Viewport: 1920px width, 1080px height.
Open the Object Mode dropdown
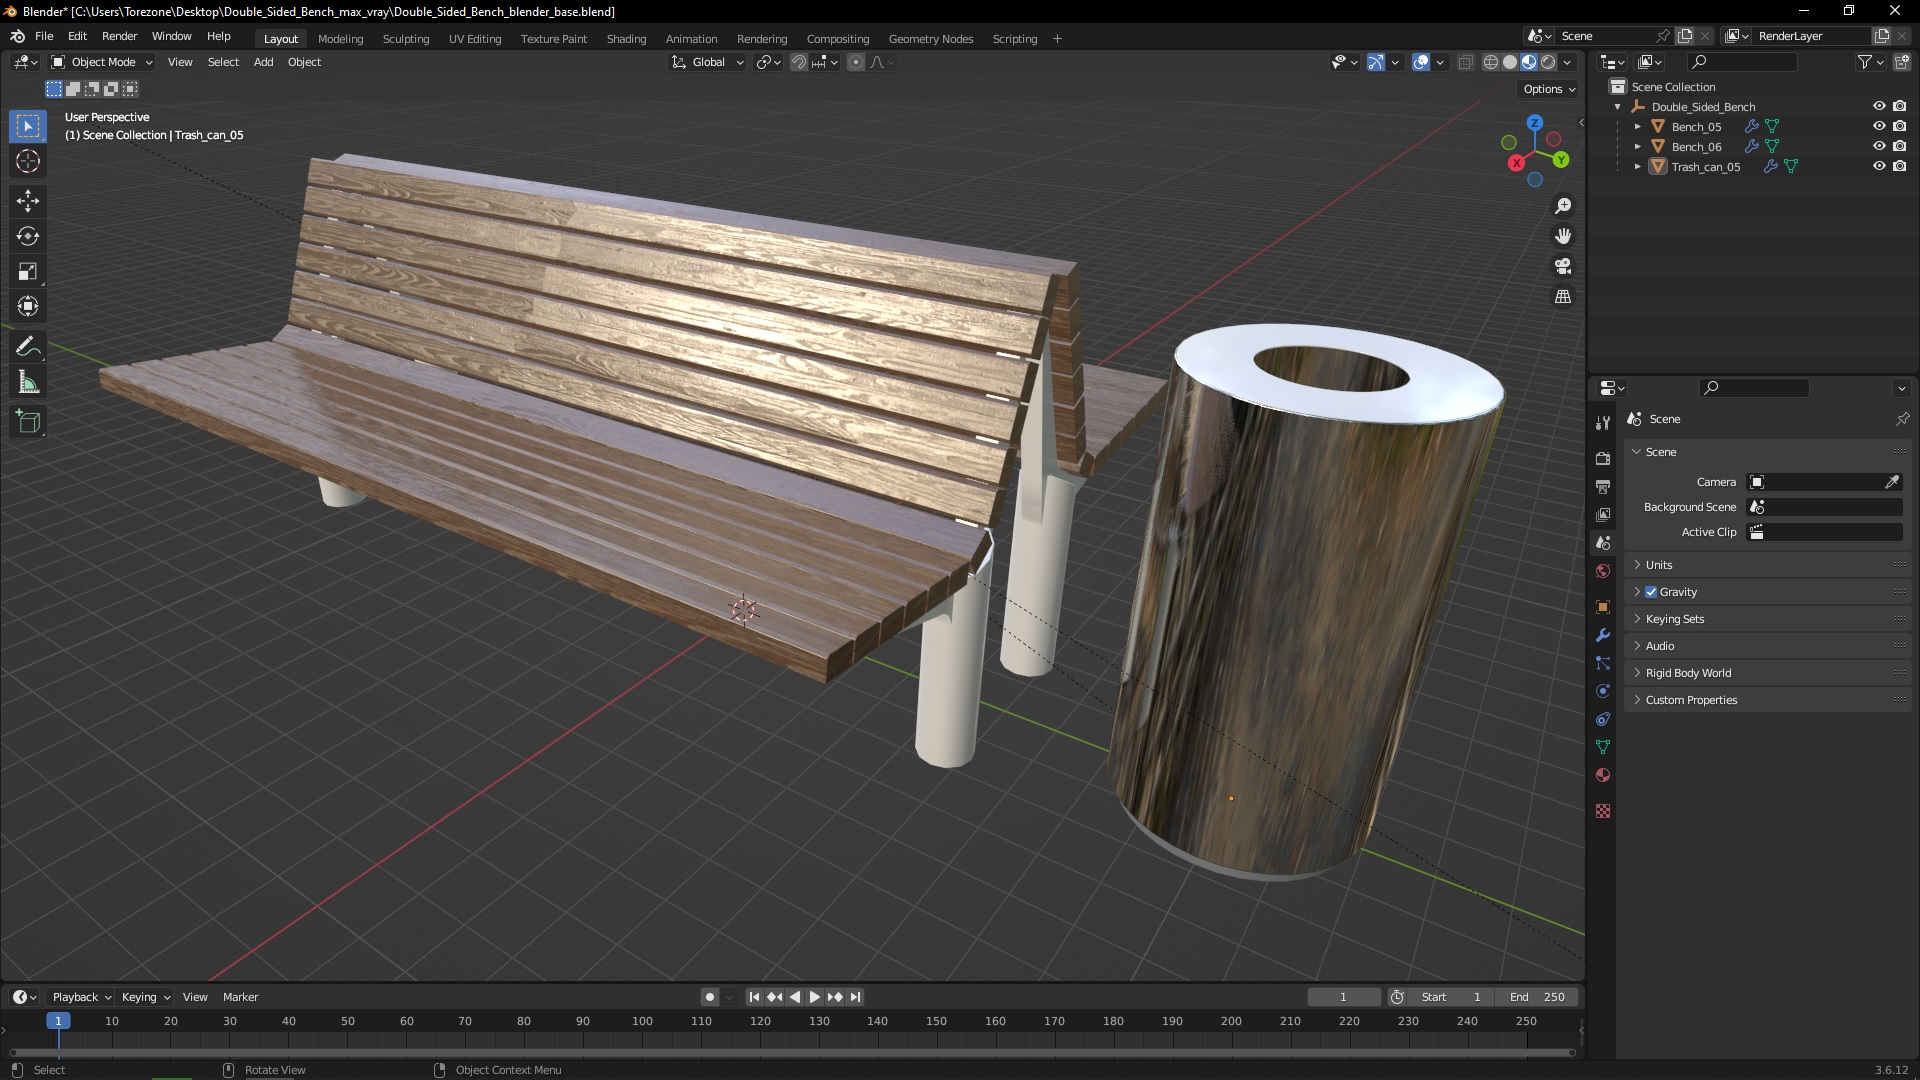[x=102, y=62]
